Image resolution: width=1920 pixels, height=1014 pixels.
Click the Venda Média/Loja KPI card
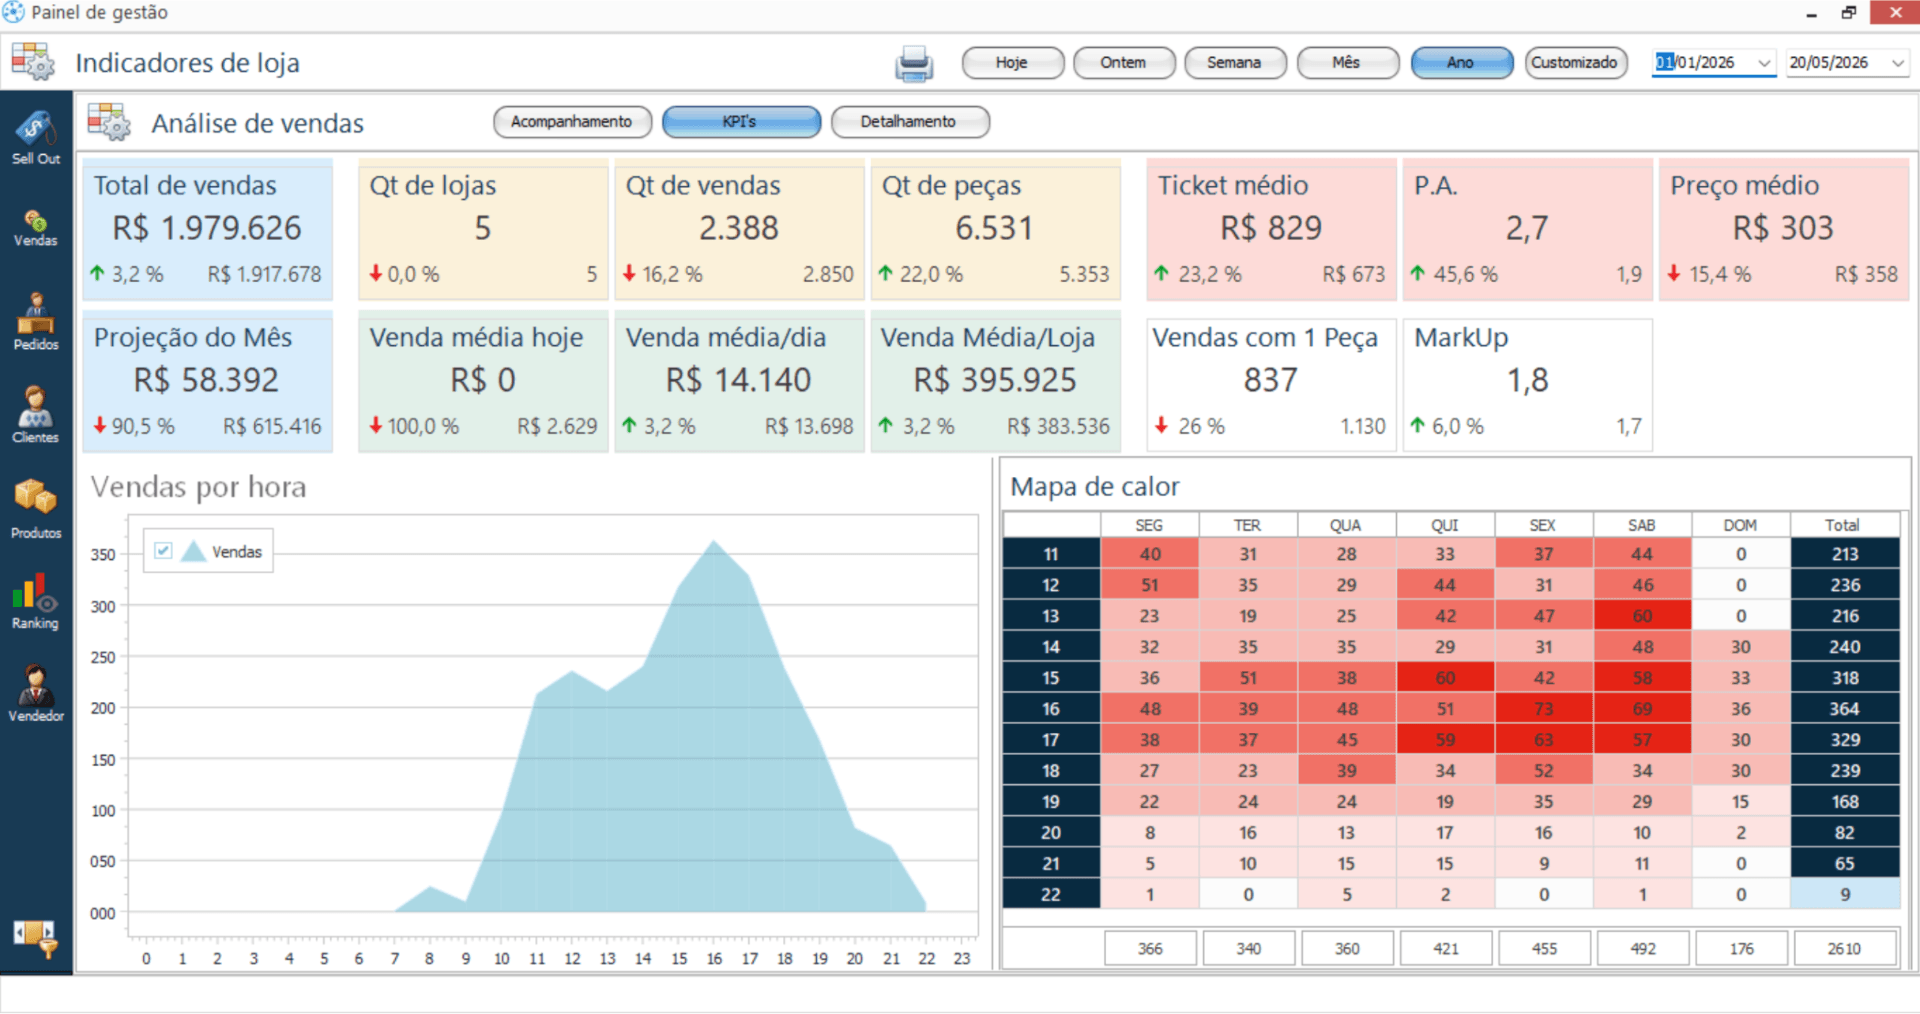click(x=995, y=381)
